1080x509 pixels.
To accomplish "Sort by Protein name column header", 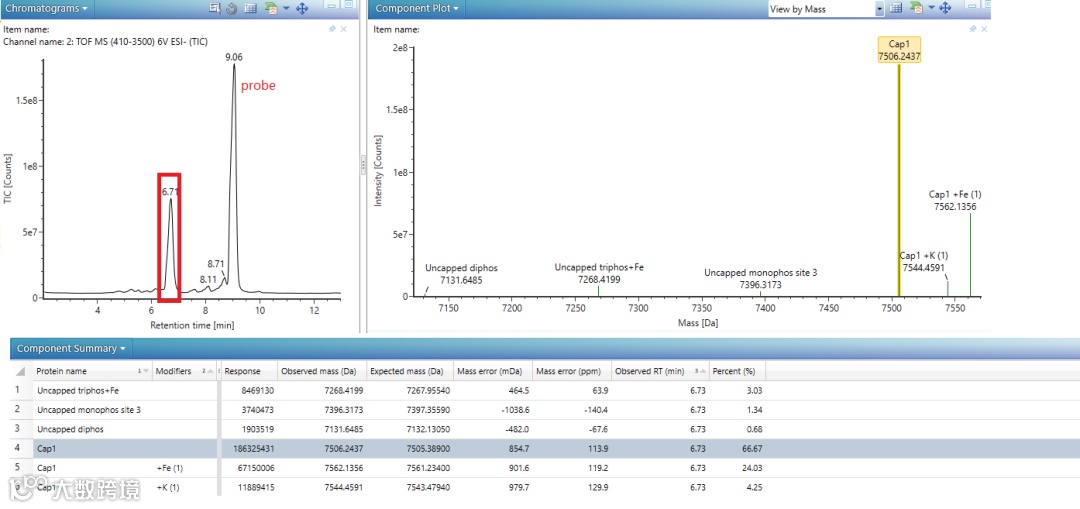I will (x=91, y=371).
